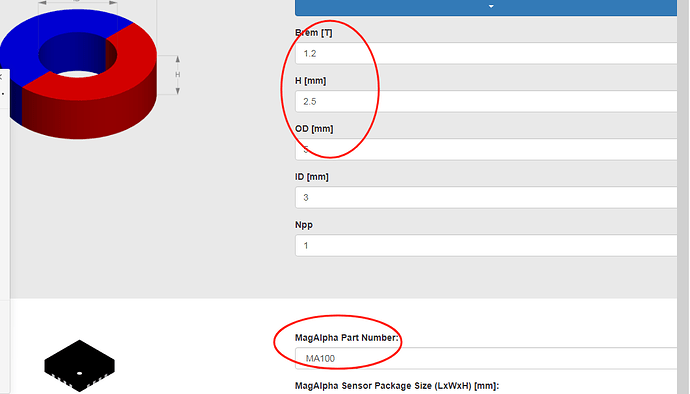Image resolution: width=690 pixels, height=394 pixels.
Task: Click the MagAlpha Part Number label
Action: pos(346,338)
